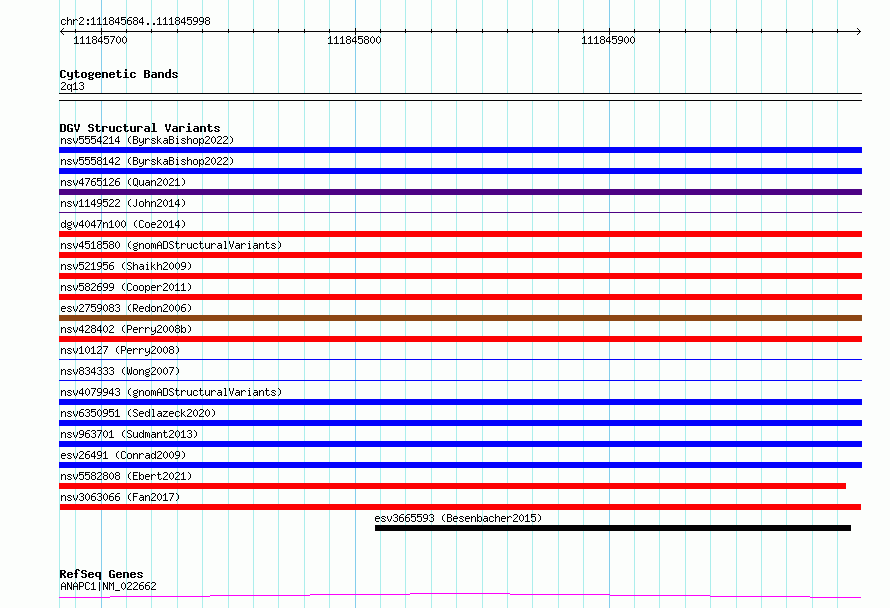
Task: Click the RefSeq Genes track heading
Action: tap(101, 574)
